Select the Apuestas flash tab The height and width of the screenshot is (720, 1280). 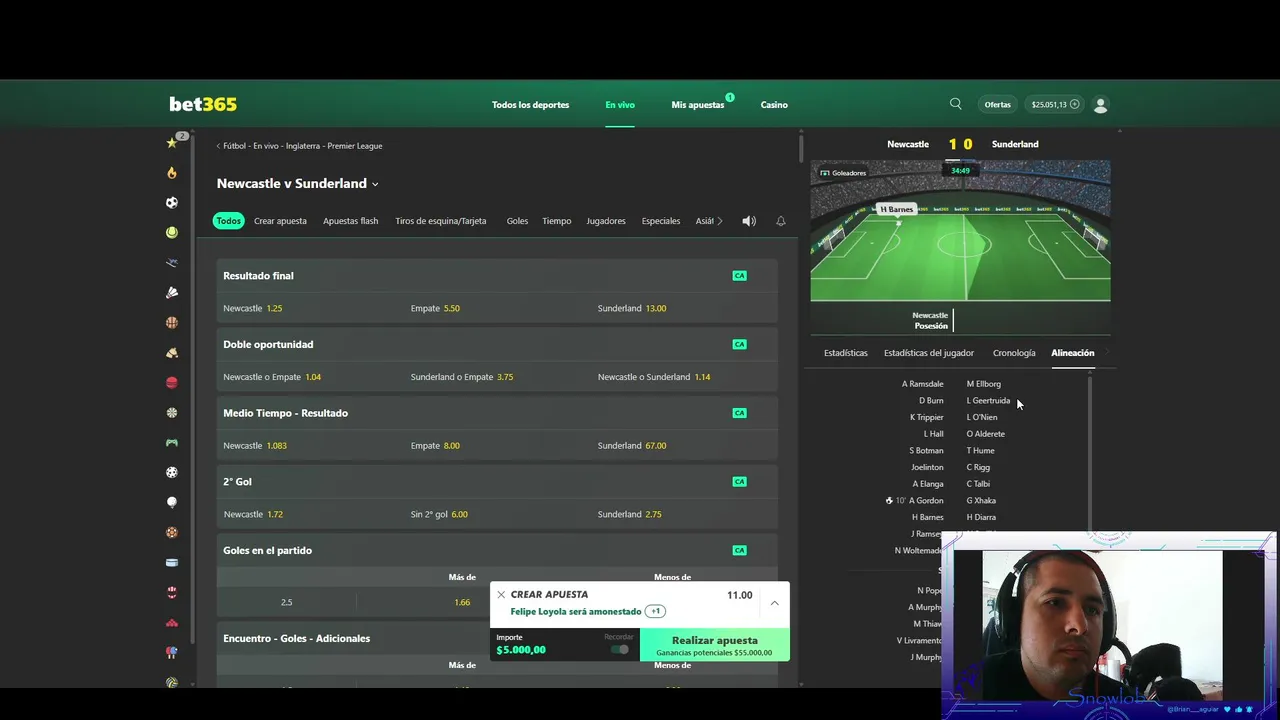(350, 221)
